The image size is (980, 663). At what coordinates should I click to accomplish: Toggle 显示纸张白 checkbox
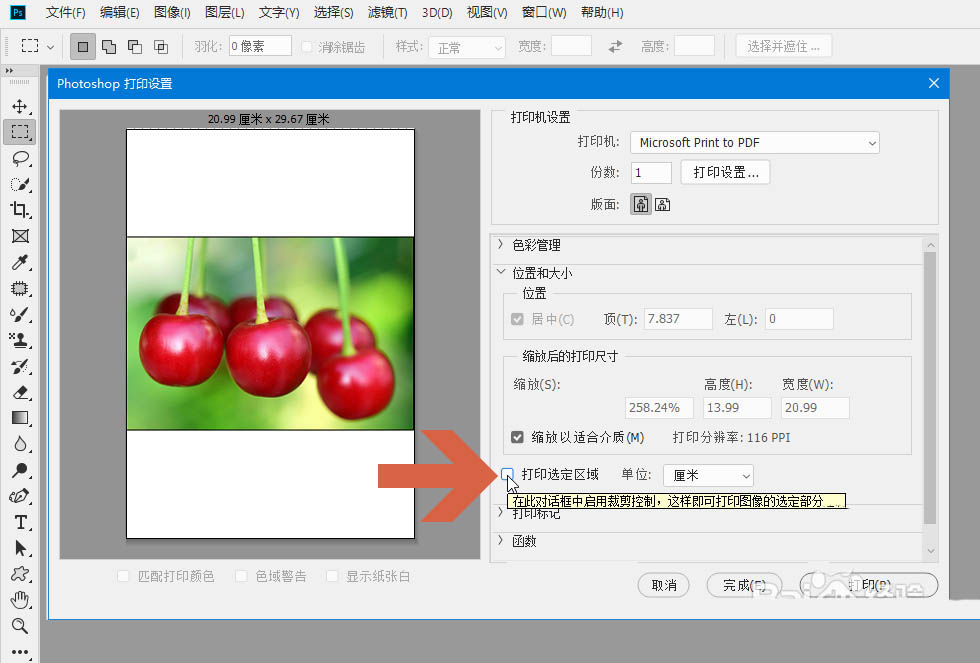click(332, 576)
